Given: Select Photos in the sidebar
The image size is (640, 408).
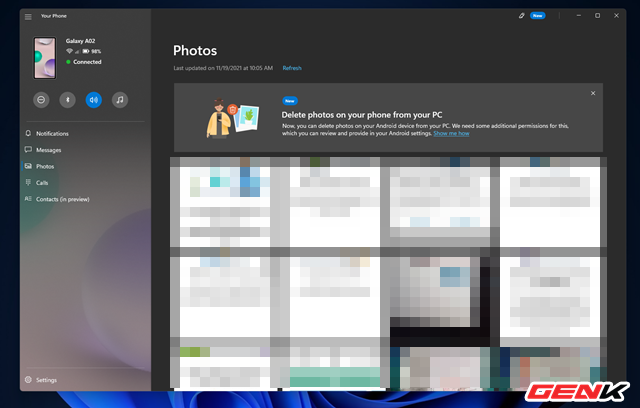Looking at the screenshot, I should coord(84,166).
